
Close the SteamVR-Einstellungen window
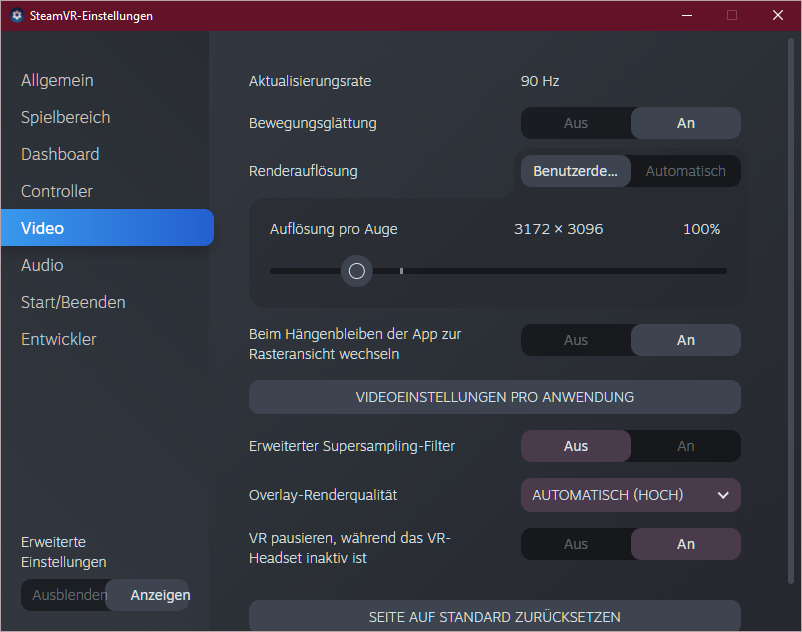777,15
